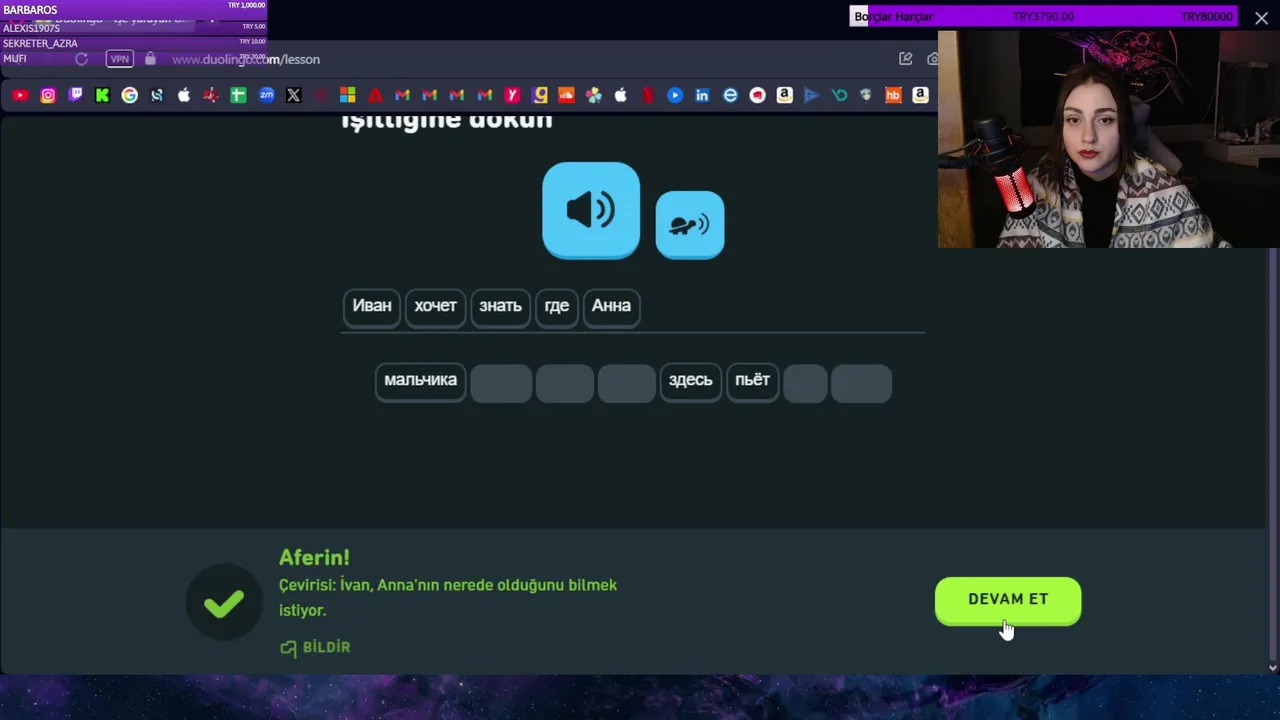The image size is (1280, 720).
Task: Pick the word bank tile здесь
Action: click(690, 381)
